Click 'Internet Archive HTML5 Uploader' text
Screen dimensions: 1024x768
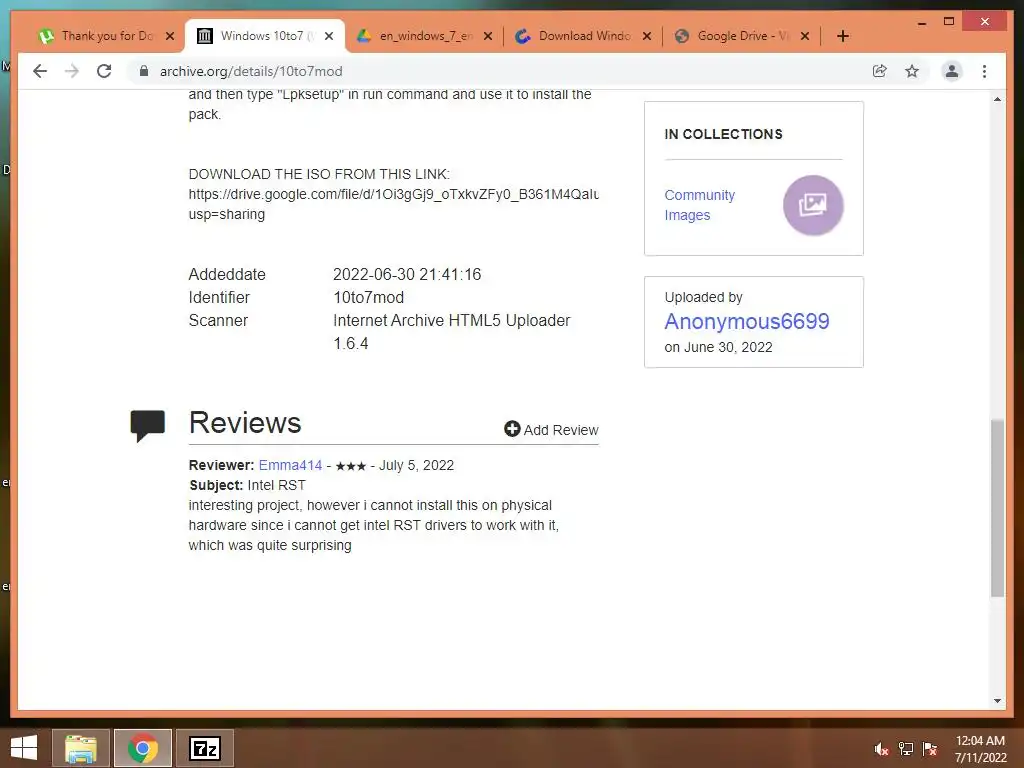click(x=451, y=321)
